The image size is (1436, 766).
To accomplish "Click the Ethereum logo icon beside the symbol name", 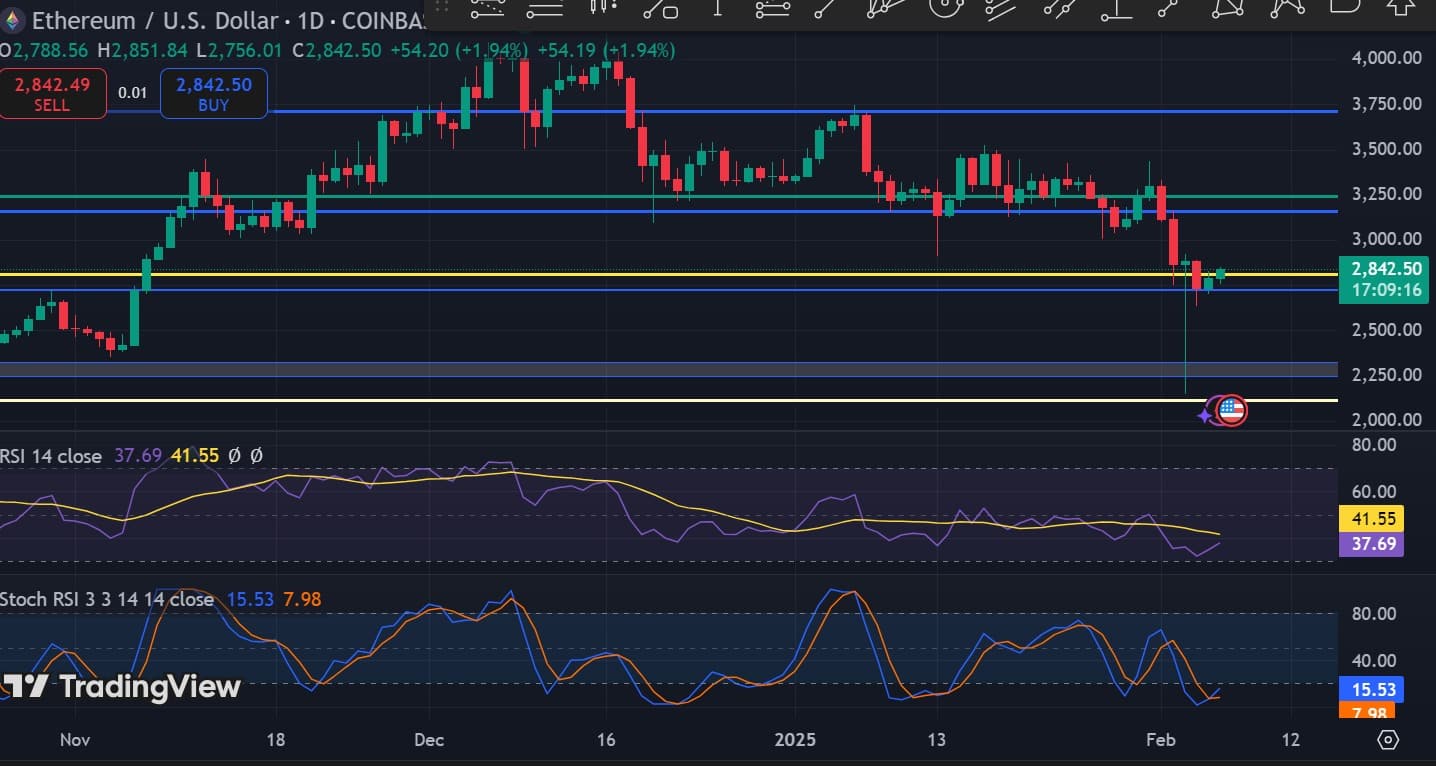I will 12,20.
